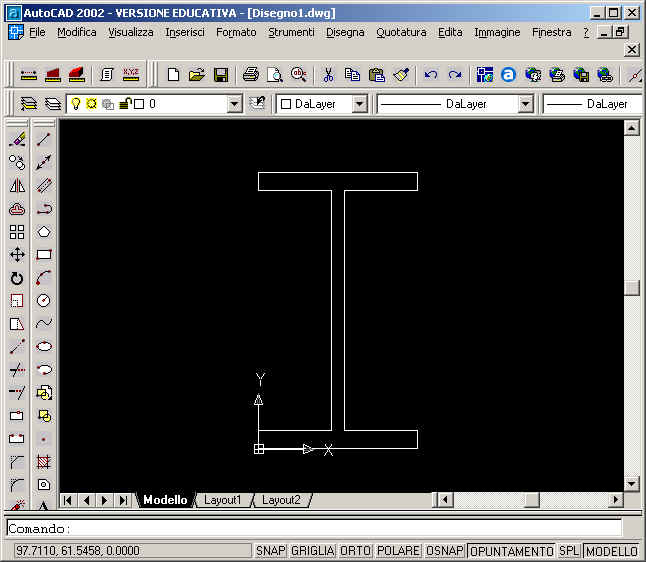Click the vertical scrollbar thumb

click(x=632, y=288)
